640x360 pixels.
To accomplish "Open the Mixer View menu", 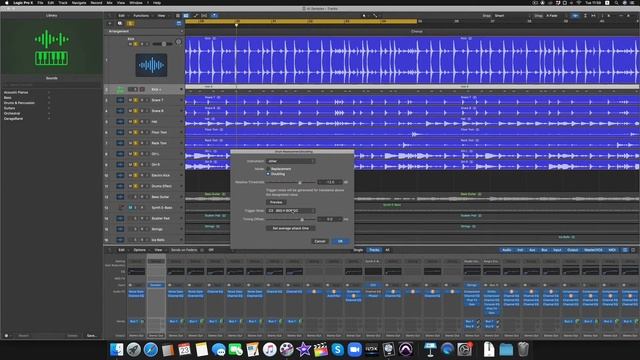I will (x=158, y=250).
